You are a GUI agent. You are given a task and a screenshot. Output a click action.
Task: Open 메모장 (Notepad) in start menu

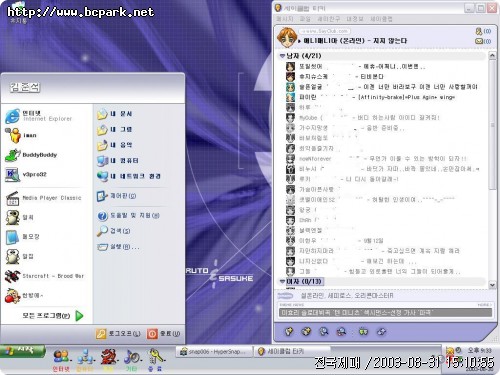coord(22,237)
